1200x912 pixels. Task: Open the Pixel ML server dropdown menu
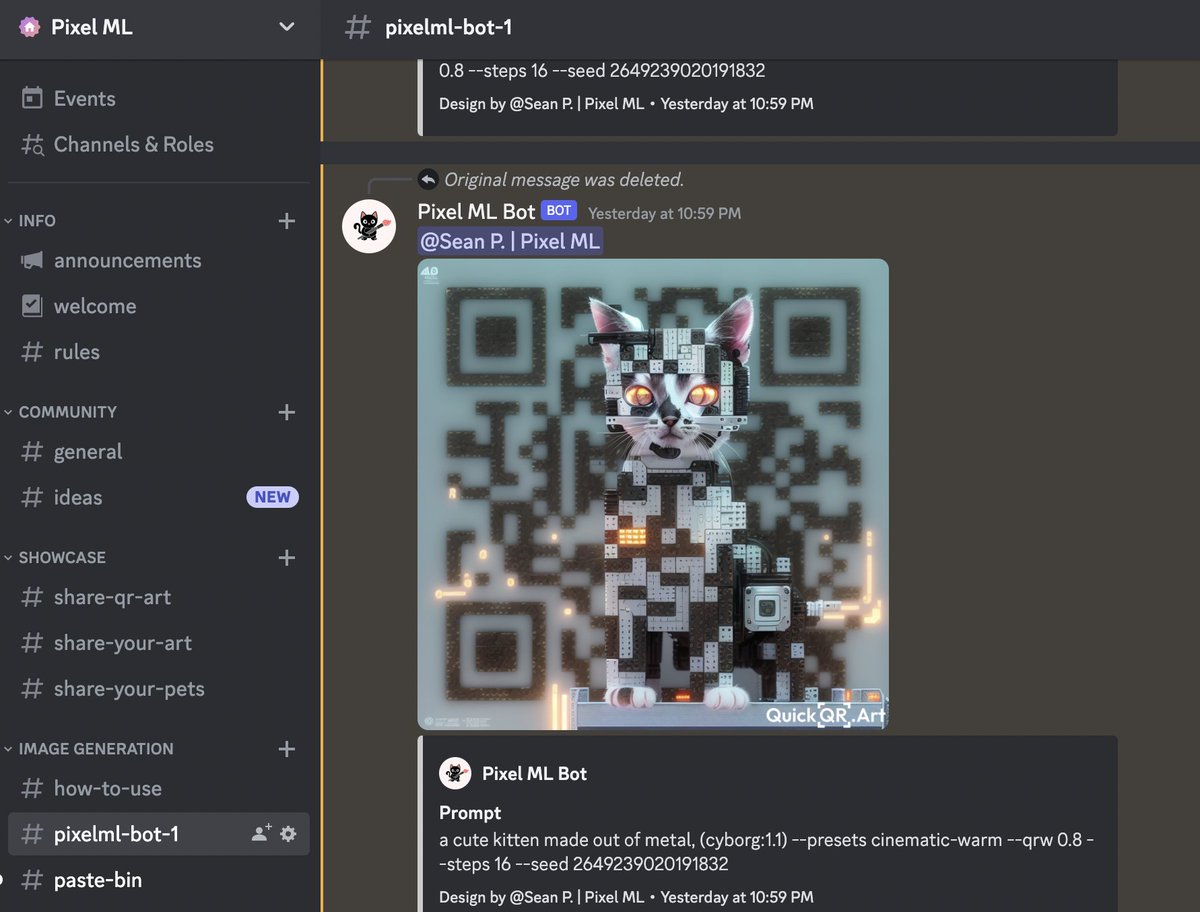[287, 27]
